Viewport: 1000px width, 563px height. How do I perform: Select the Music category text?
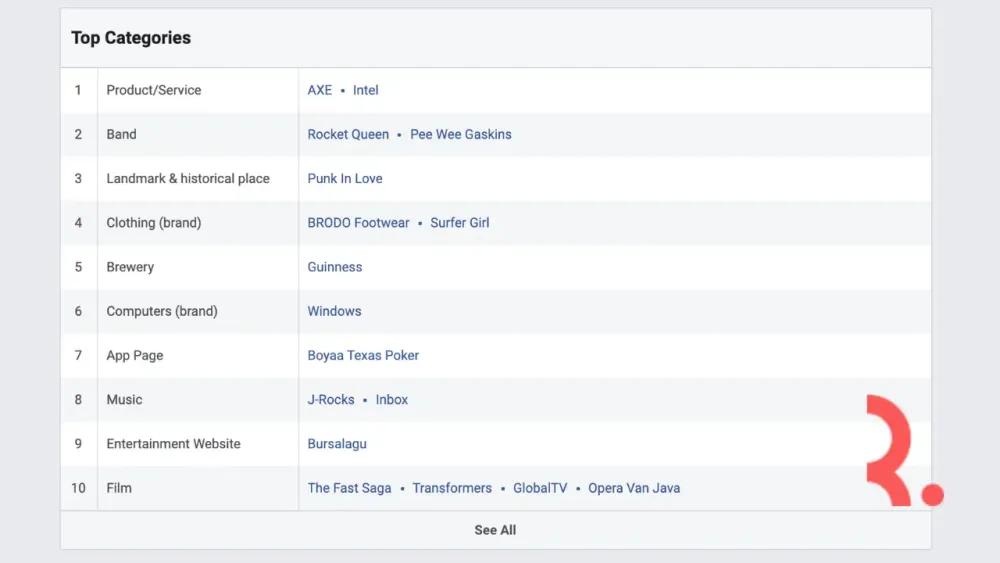pyautogui.click(x=124, y=400)
